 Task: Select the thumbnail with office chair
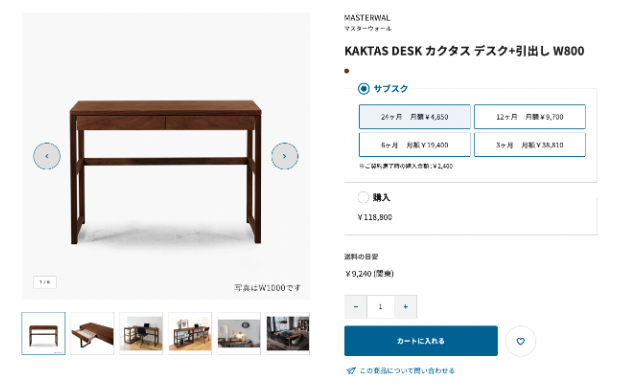(141, 333)
